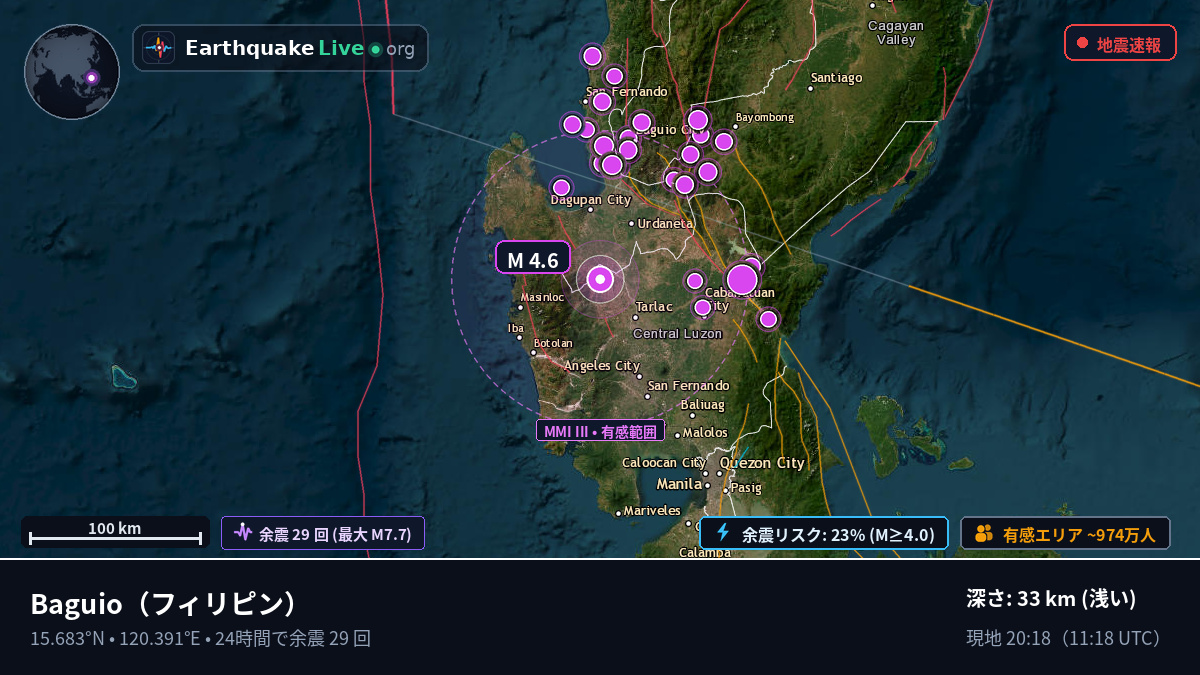Click the aftershock marker west of Dagupan City
The height and width of the screenshot is (675, 1200).
(561, 187)
